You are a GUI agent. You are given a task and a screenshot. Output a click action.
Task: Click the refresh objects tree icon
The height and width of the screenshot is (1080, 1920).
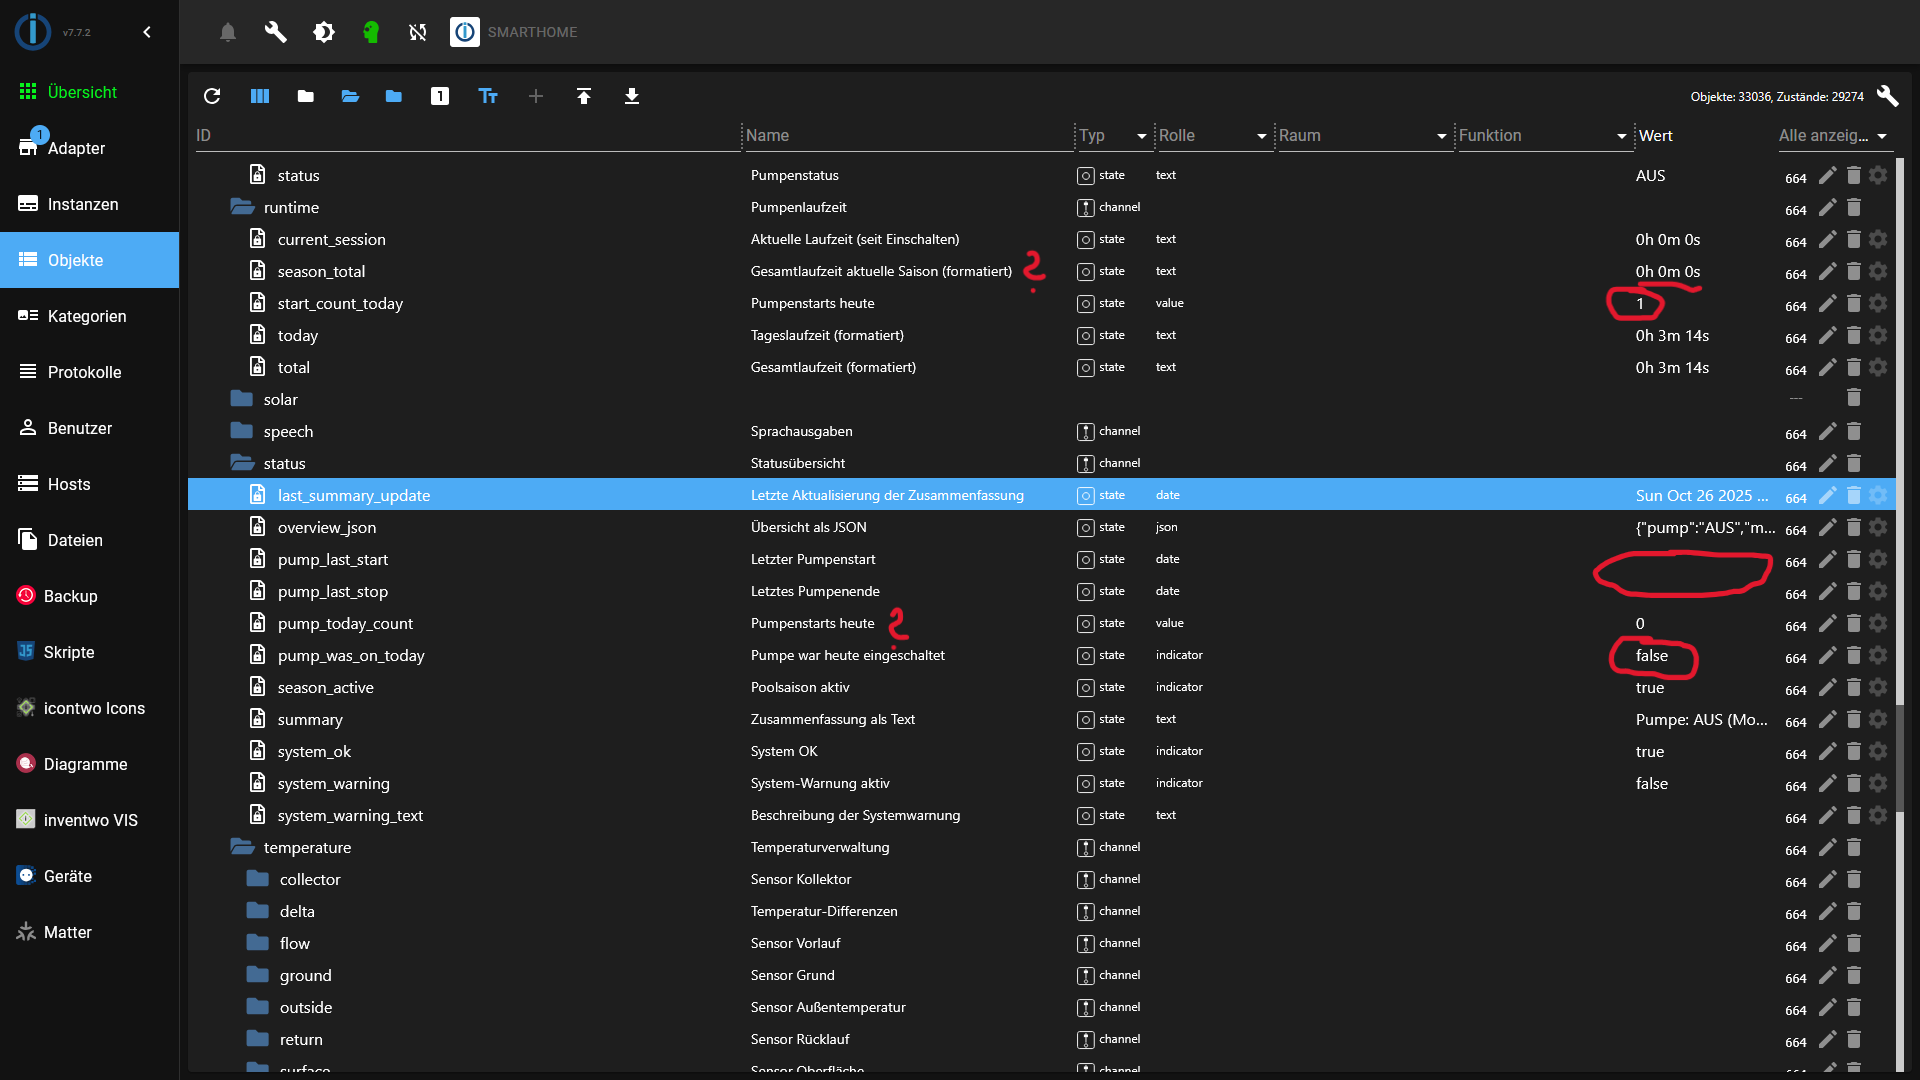click(212, 96)
